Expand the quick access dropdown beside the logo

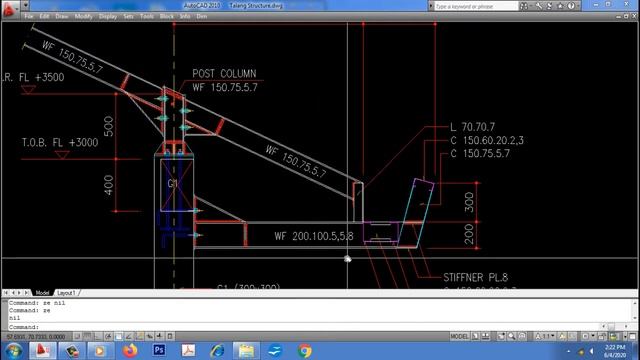coord(25,6)
